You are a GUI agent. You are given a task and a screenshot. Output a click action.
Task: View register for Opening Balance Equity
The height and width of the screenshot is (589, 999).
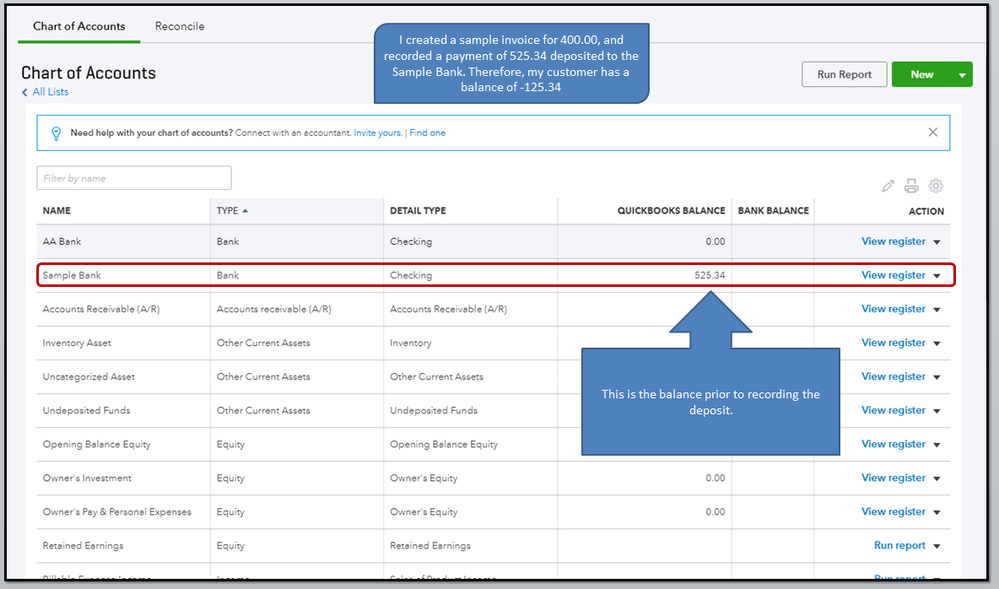(893, 444)
